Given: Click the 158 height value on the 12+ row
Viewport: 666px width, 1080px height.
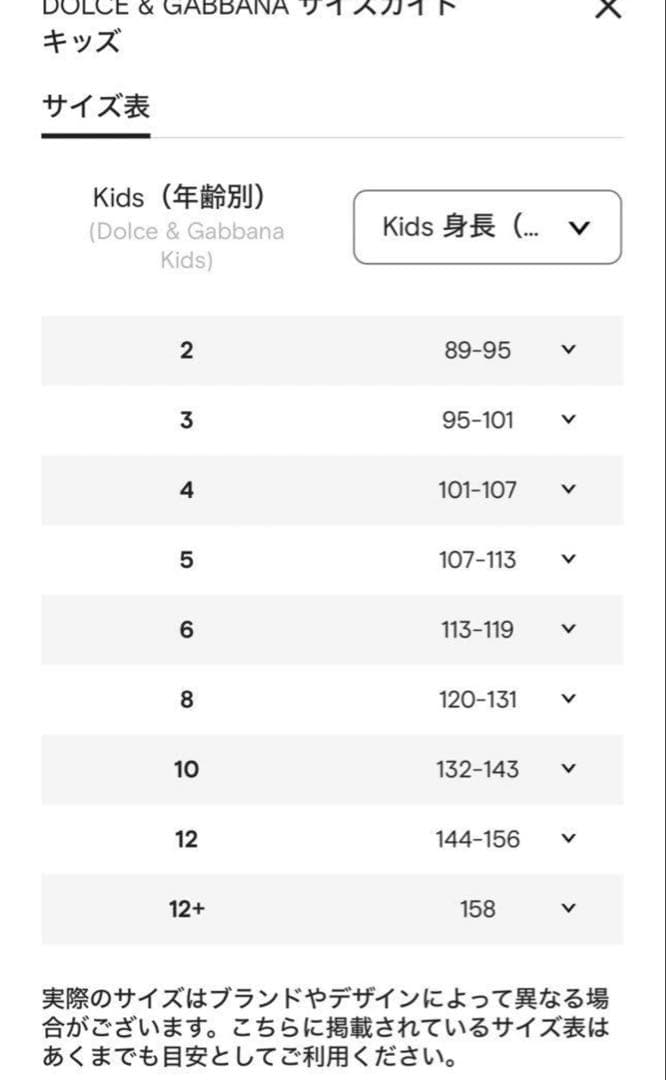Looking at the screenshot, I should click(x=478, y=909).
